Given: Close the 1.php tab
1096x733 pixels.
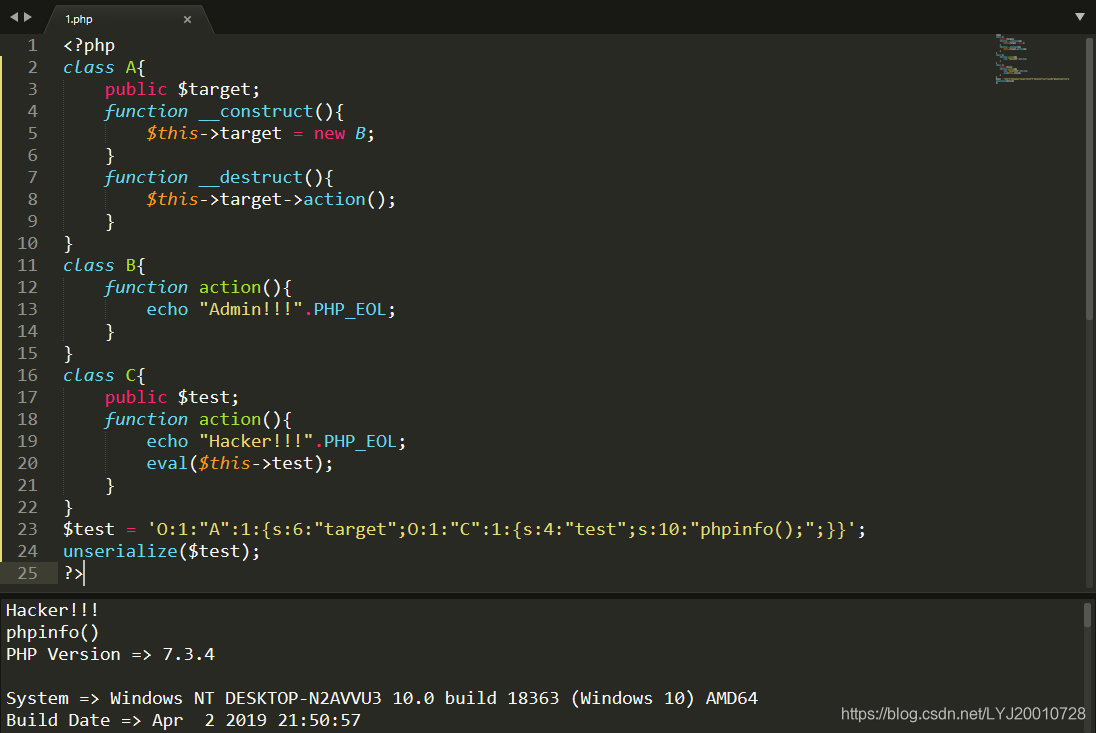Looking at the screenshot, I should click(187, 20).
